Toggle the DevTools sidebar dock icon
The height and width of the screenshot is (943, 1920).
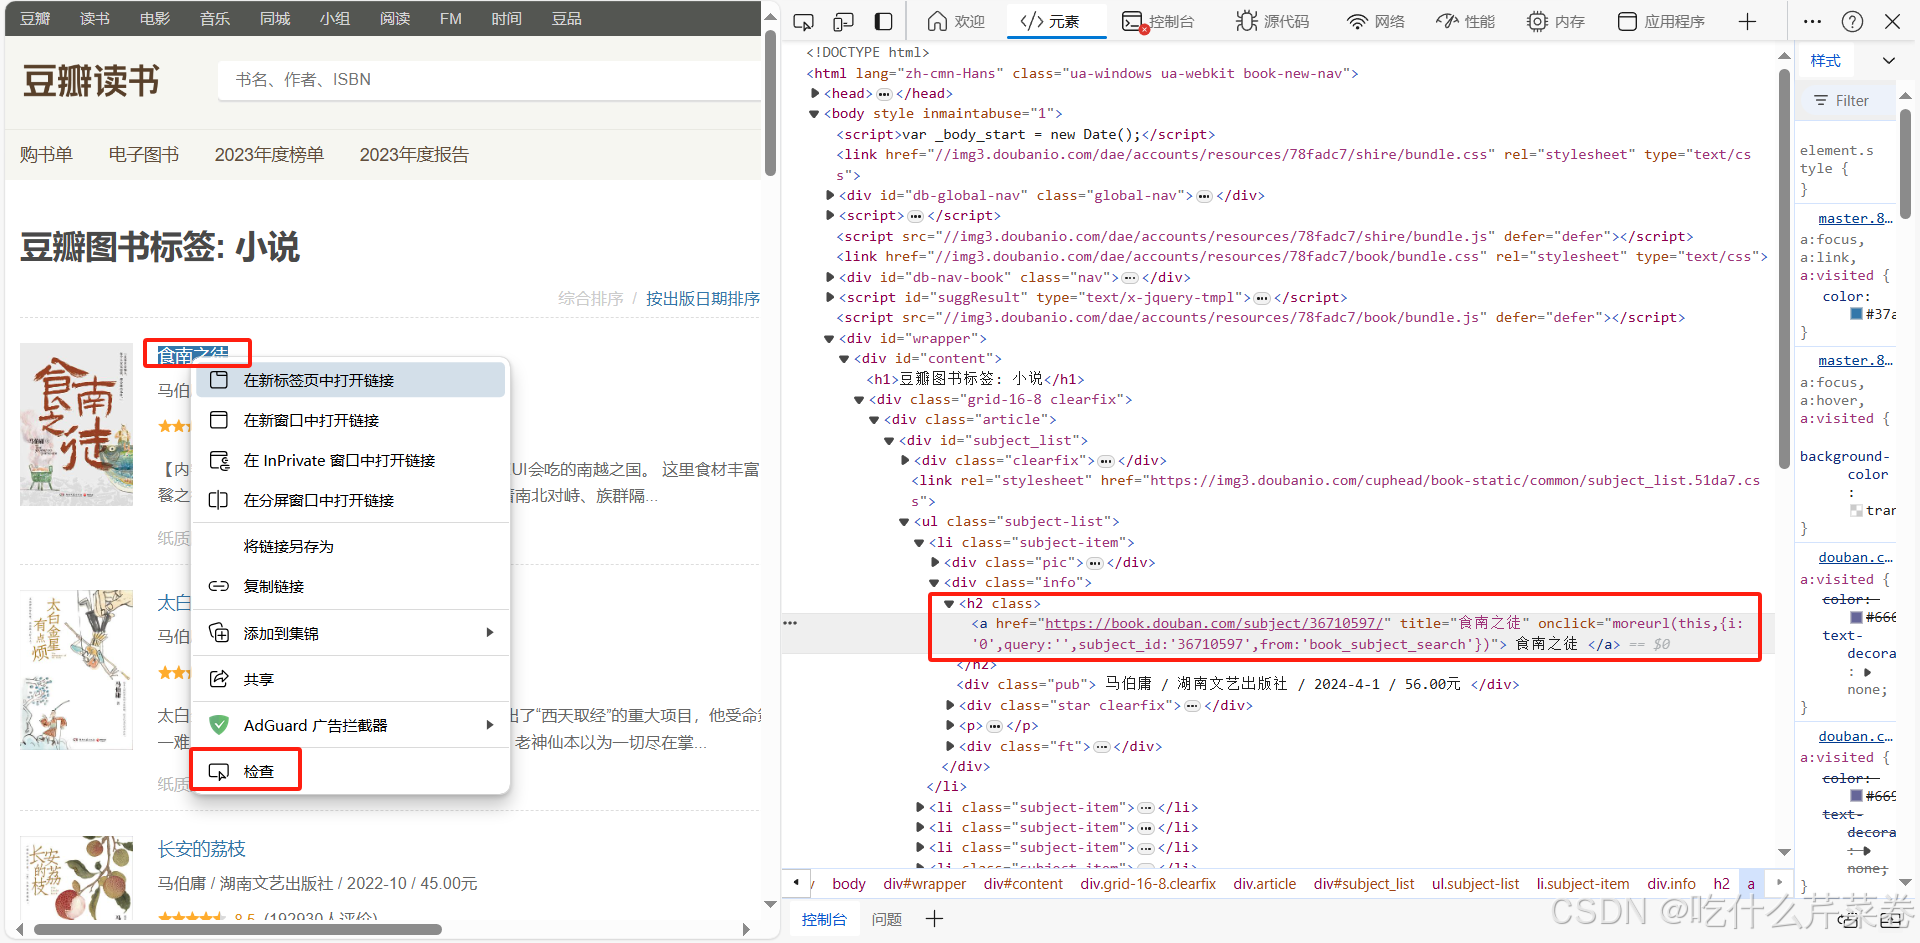(x=883, y=21)
